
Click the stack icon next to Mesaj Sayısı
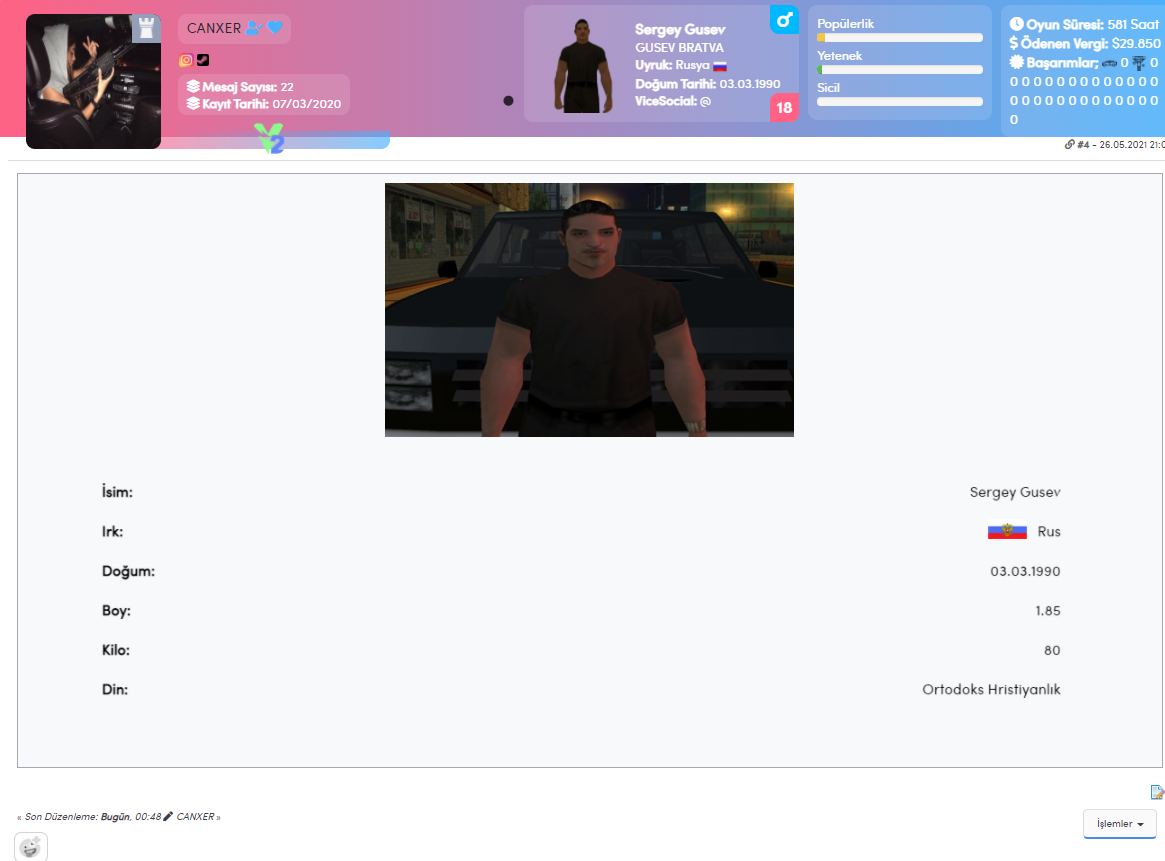coord(193,86)
